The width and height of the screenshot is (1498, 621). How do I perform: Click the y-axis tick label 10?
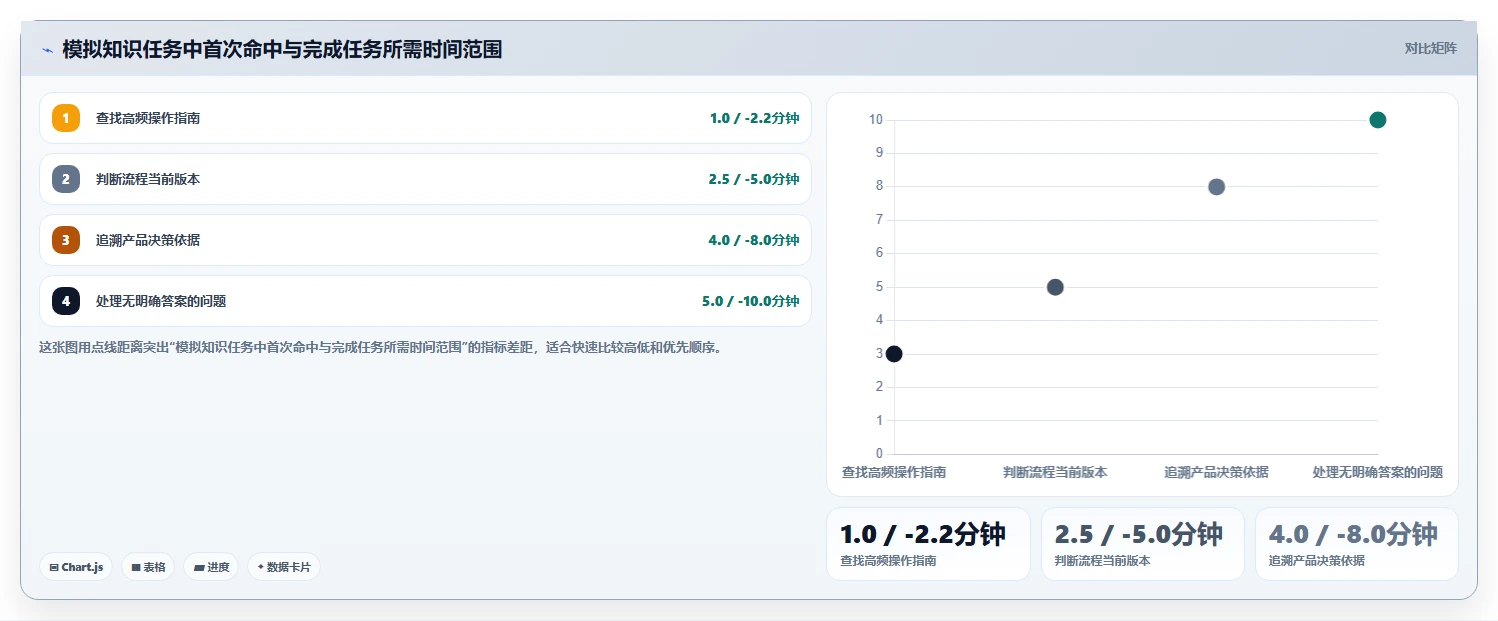[875, 120]
